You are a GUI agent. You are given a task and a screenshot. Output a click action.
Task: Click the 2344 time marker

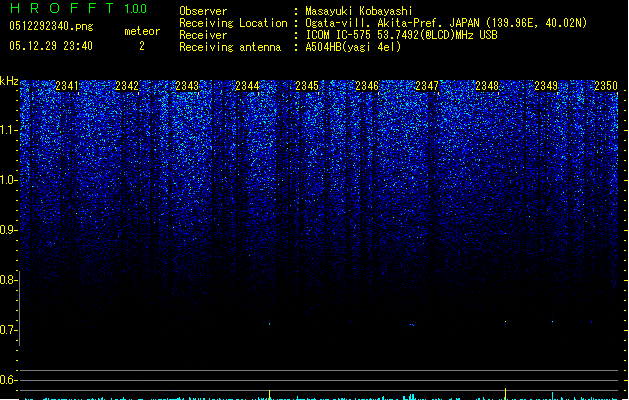tap(247, 86)
